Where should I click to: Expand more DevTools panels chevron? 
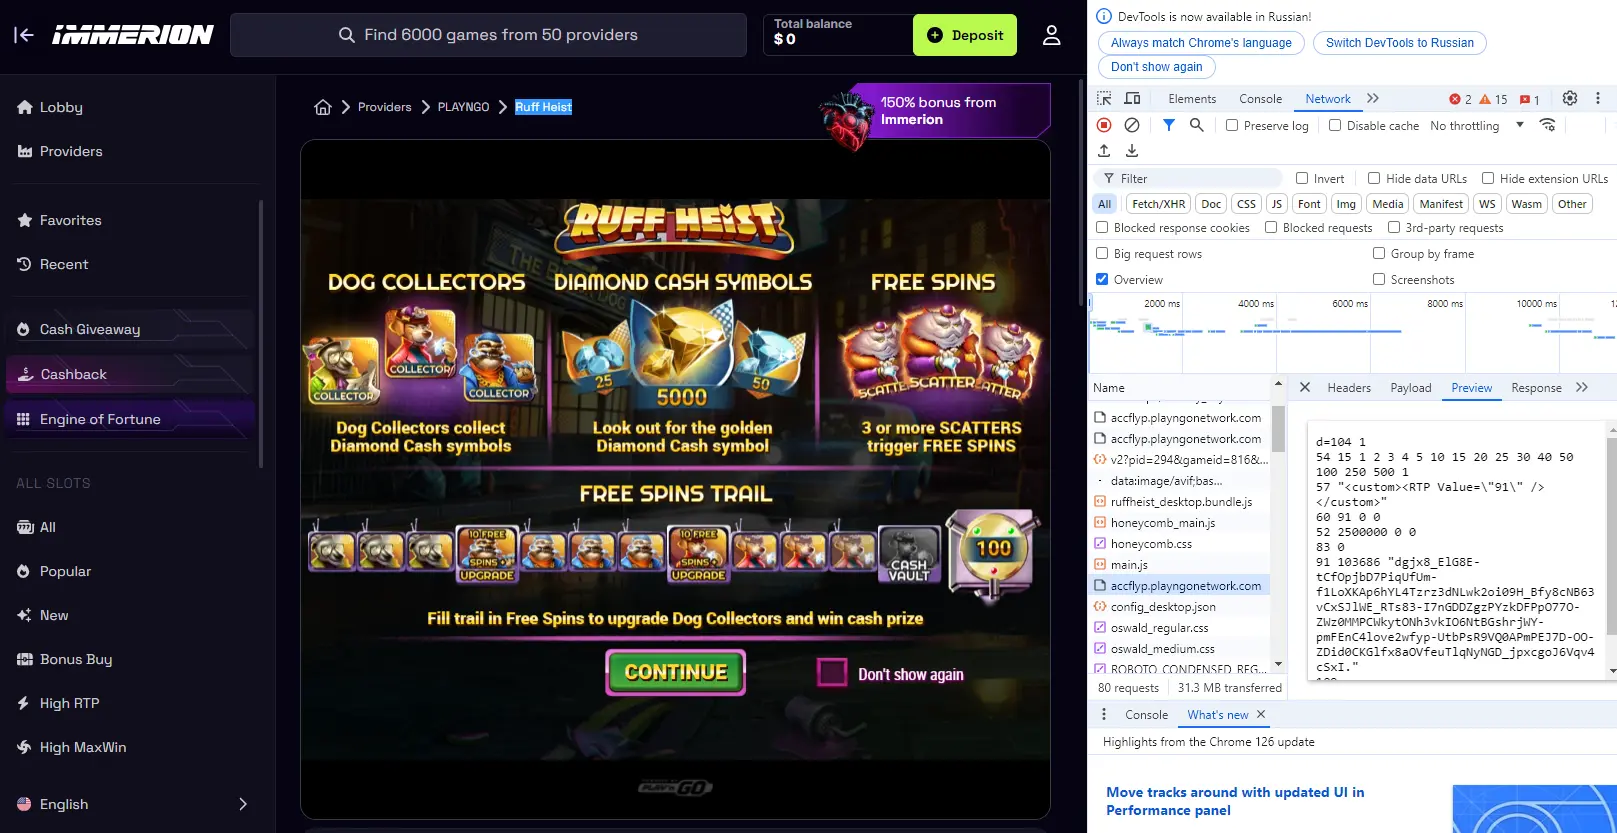(x=1373, y=98)
